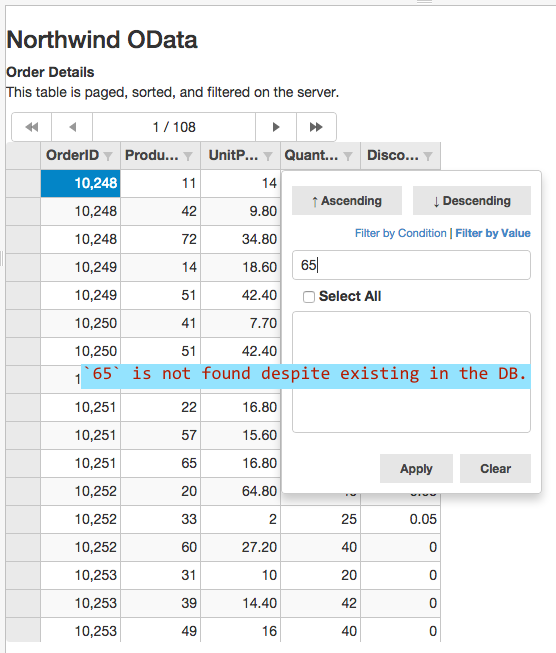556x653 pixels.
Task: Select unit price cell 15.60
Action: tap(240, 435)
